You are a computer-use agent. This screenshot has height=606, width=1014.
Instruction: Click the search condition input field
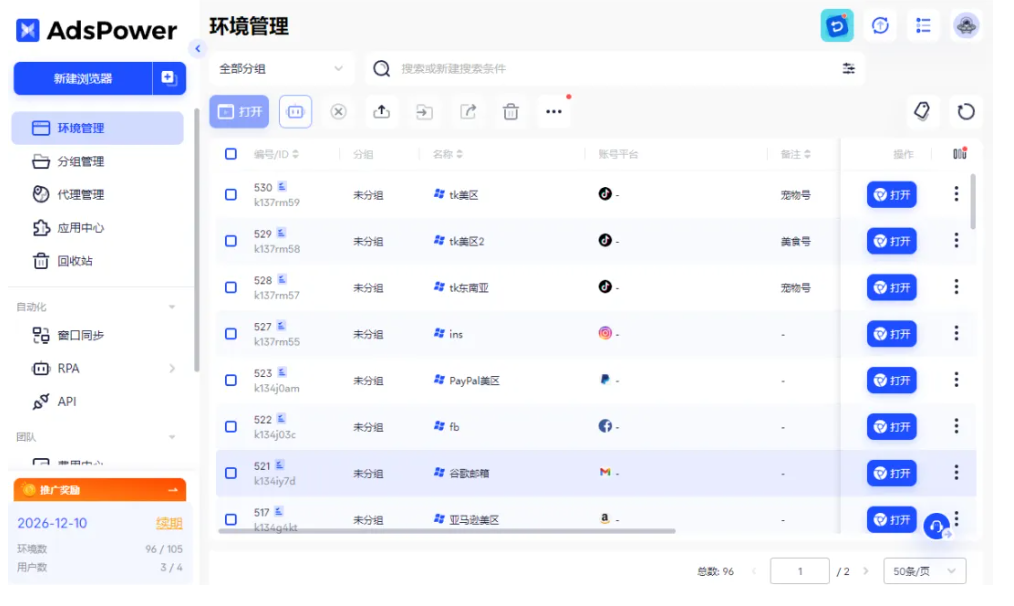coord(614,69)
